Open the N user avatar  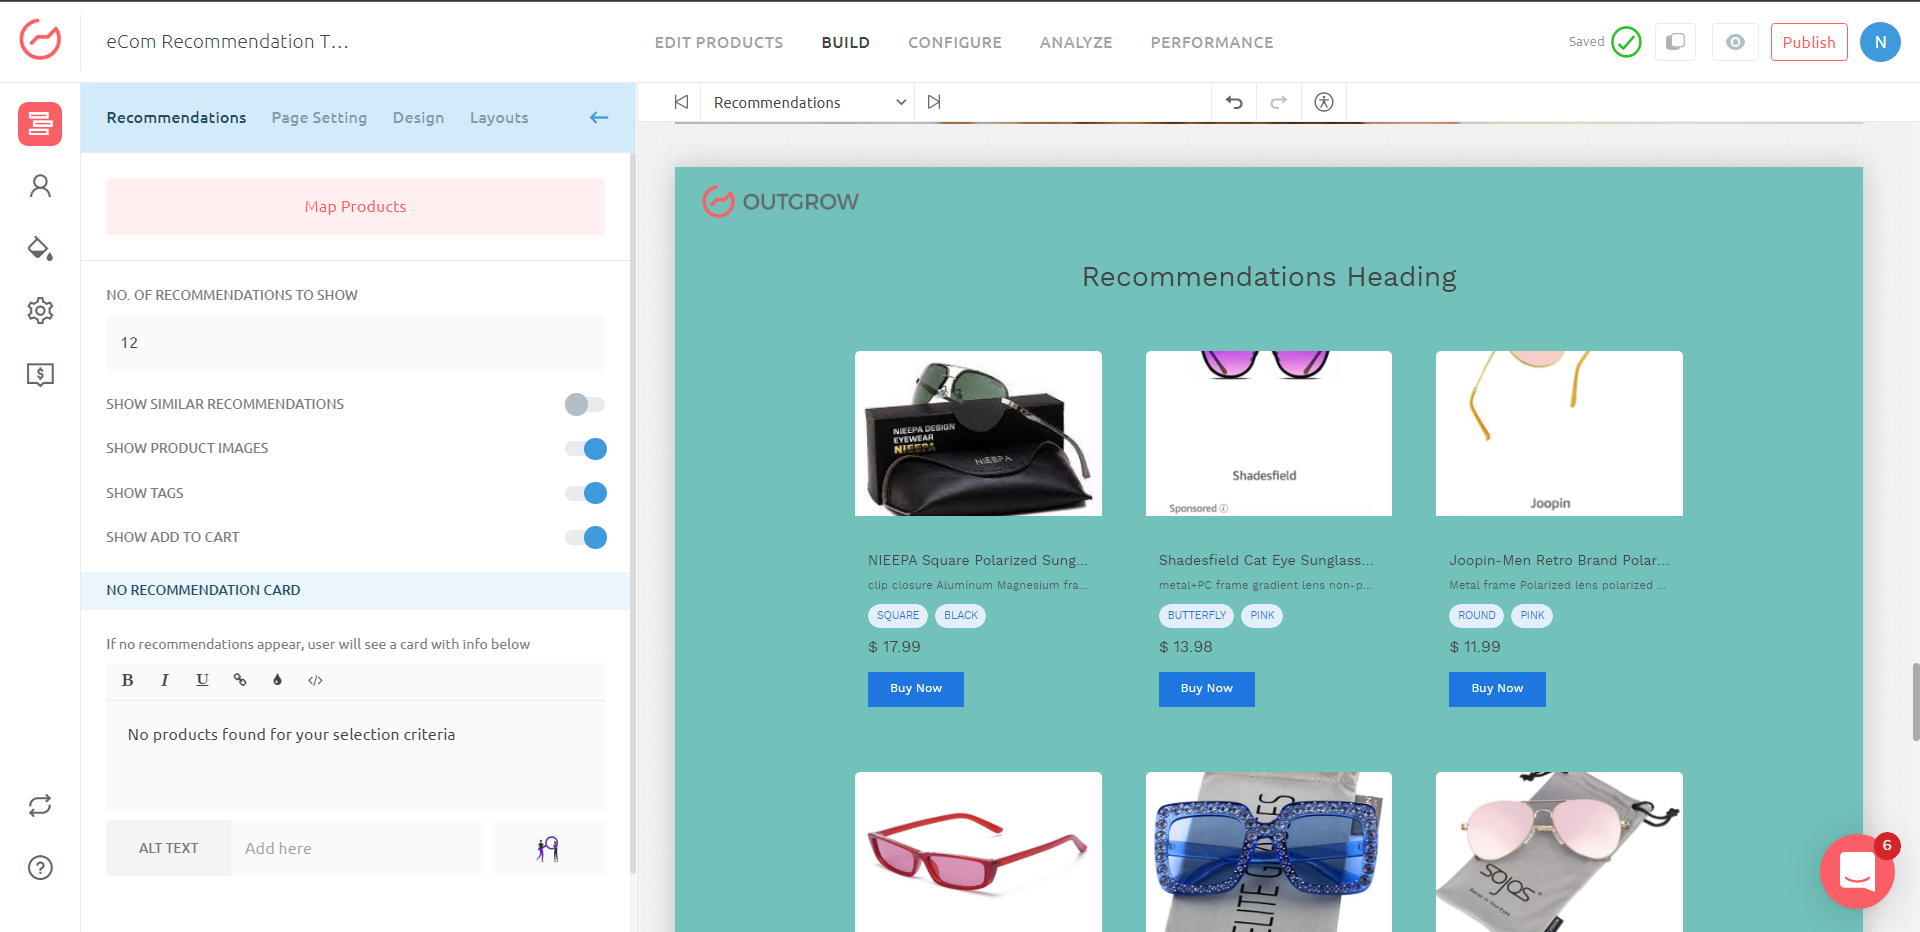(1880, 42)
